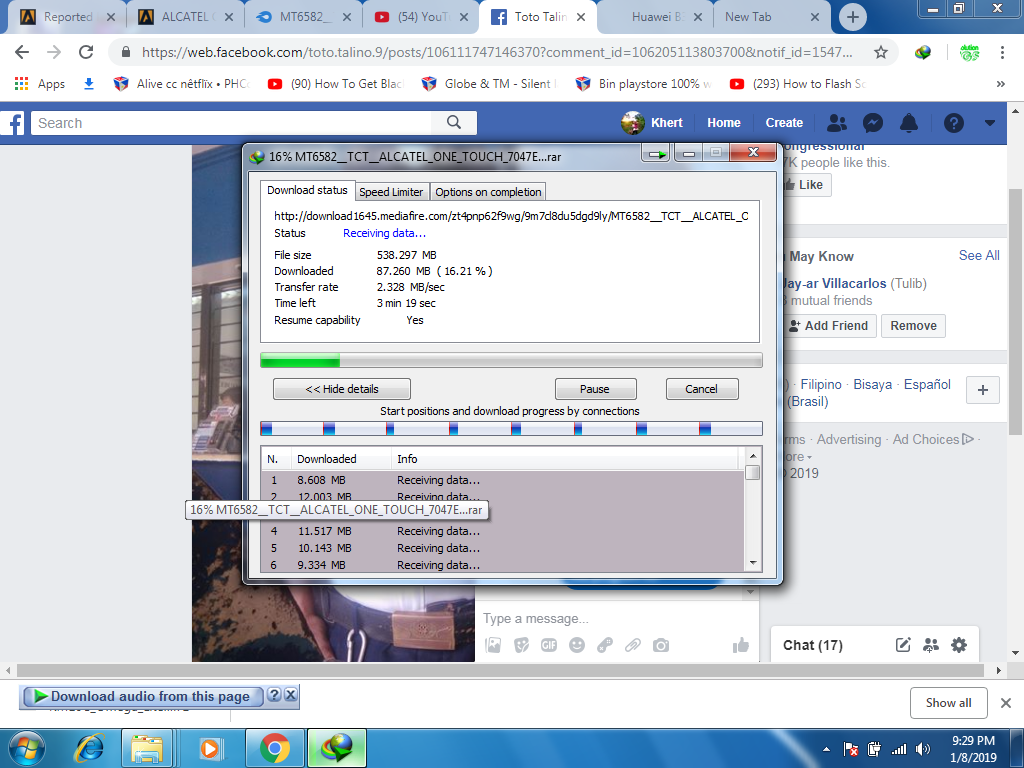1024x768 pixels.
Task: Open the Messenger icon in Facebook header
Action: 873,123
